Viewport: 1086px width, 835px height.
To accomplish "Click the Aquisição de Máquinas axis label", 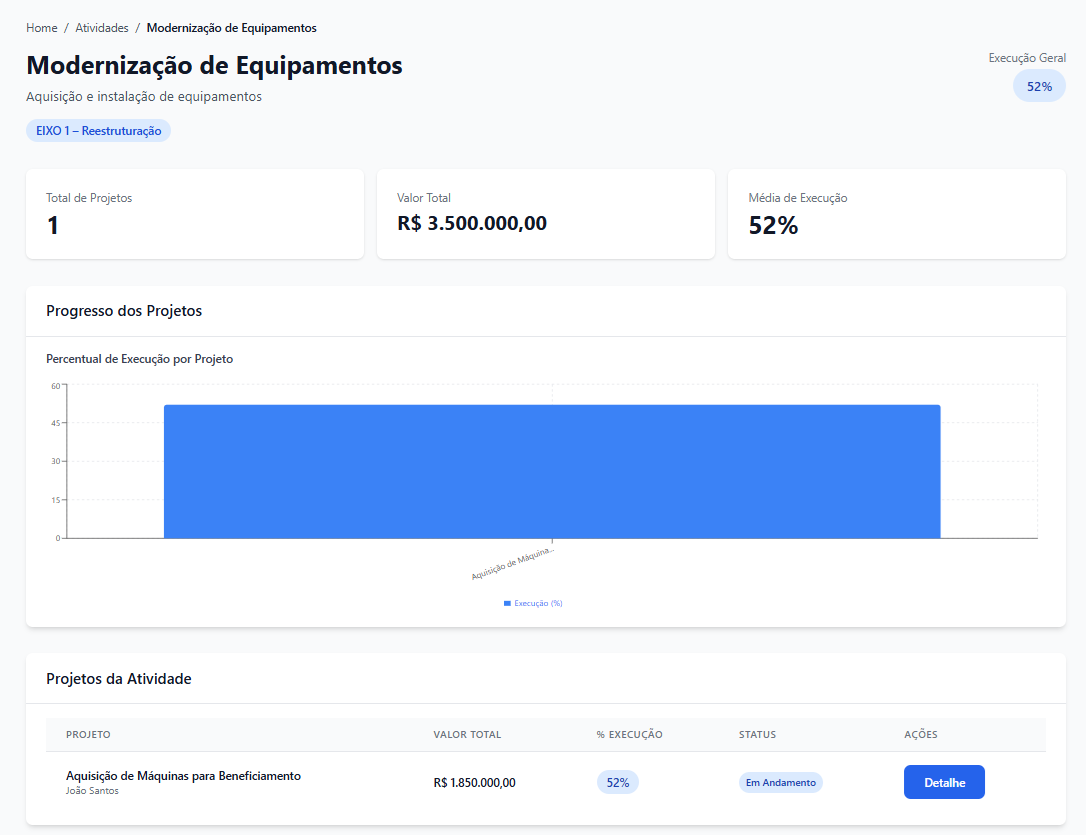I will [x=512, y=563].
